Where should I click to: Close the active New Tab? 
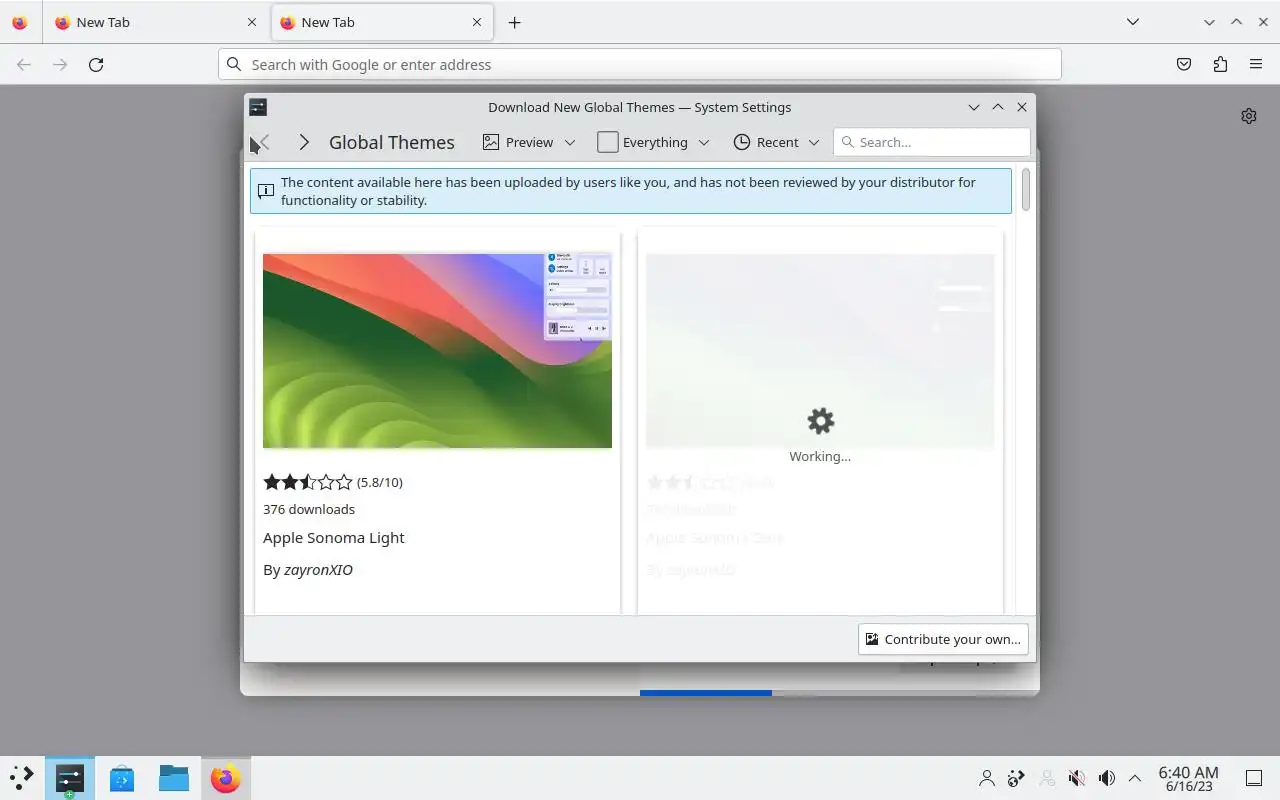[x=477, y=22]
